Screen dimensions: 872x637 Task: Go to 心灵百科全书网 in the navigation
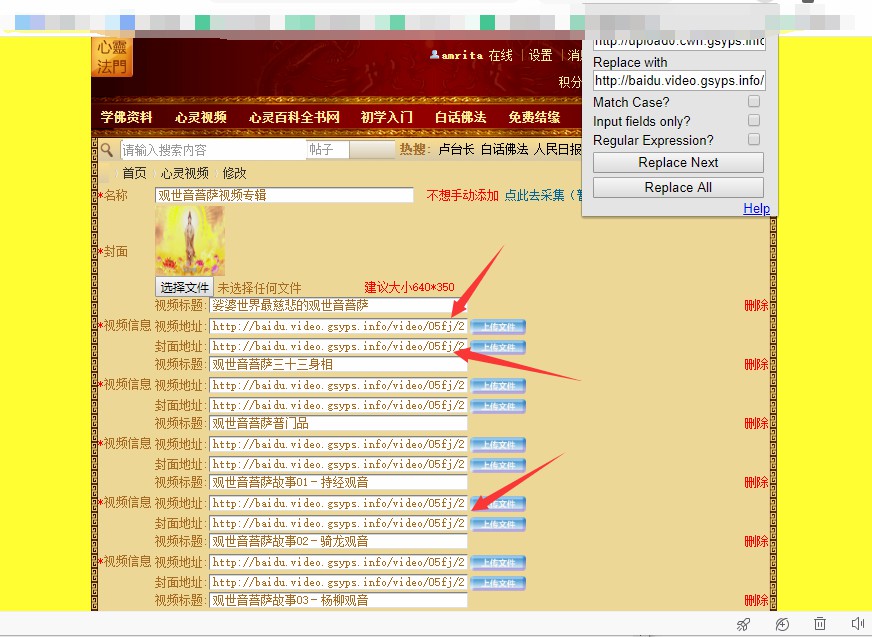294,117
